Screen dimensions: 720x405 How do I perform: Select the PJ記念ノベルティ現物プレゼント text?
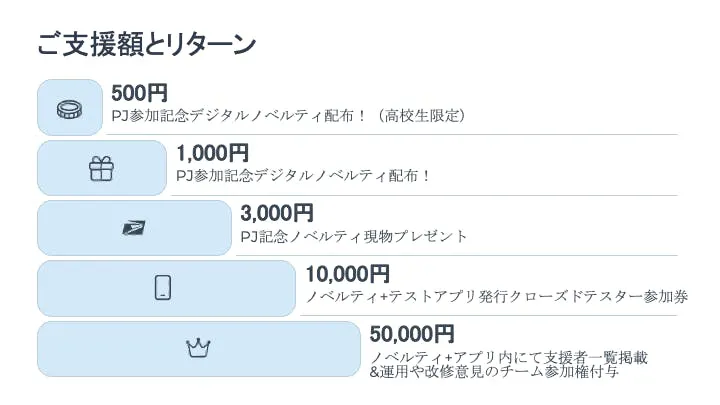coord(354,237)
